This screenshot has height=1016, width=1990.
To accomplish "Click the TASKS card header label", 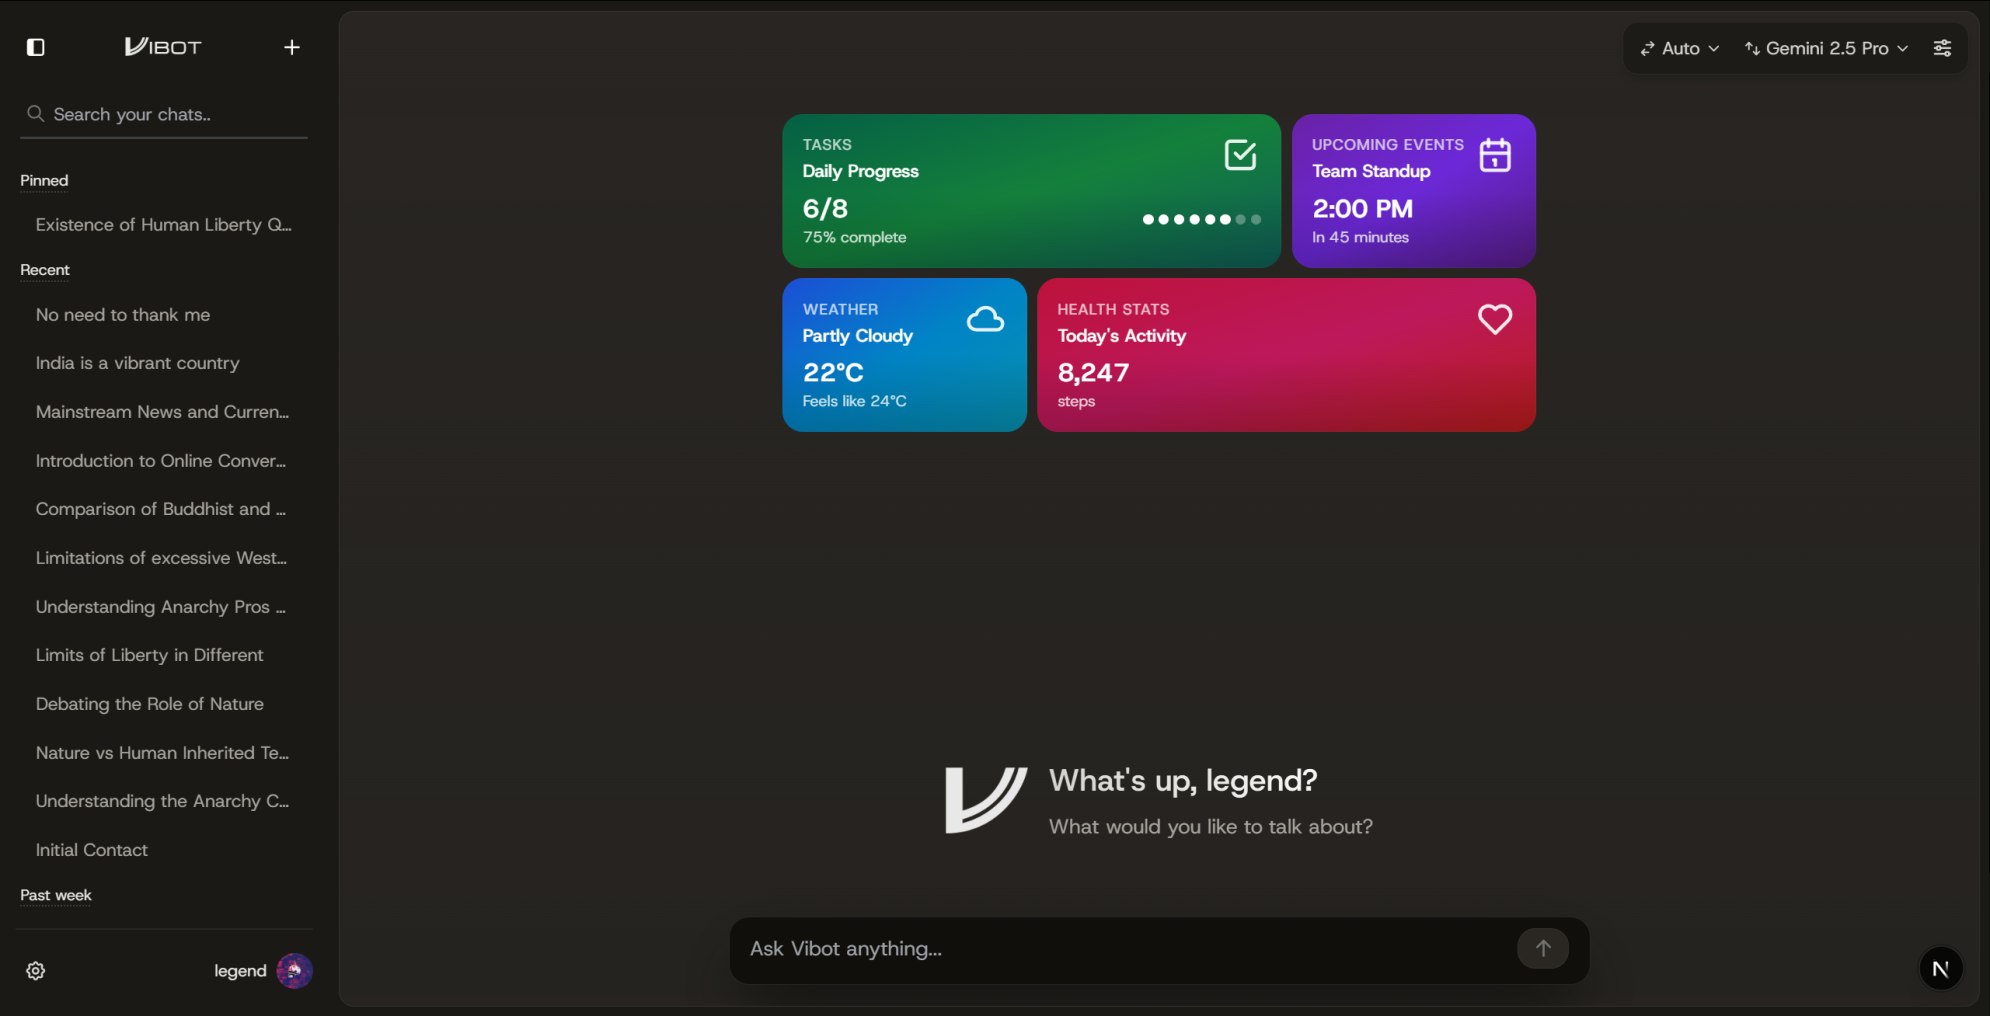I will point(827,145).
